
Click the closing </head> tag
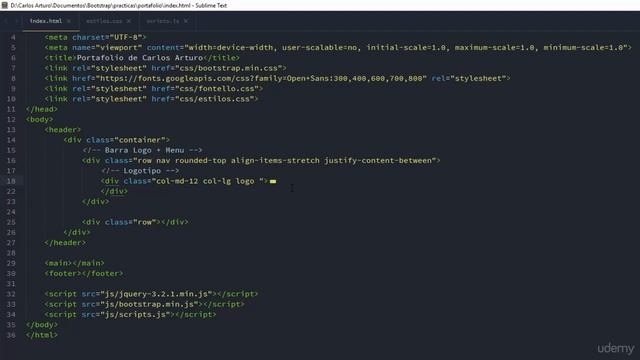42,109
